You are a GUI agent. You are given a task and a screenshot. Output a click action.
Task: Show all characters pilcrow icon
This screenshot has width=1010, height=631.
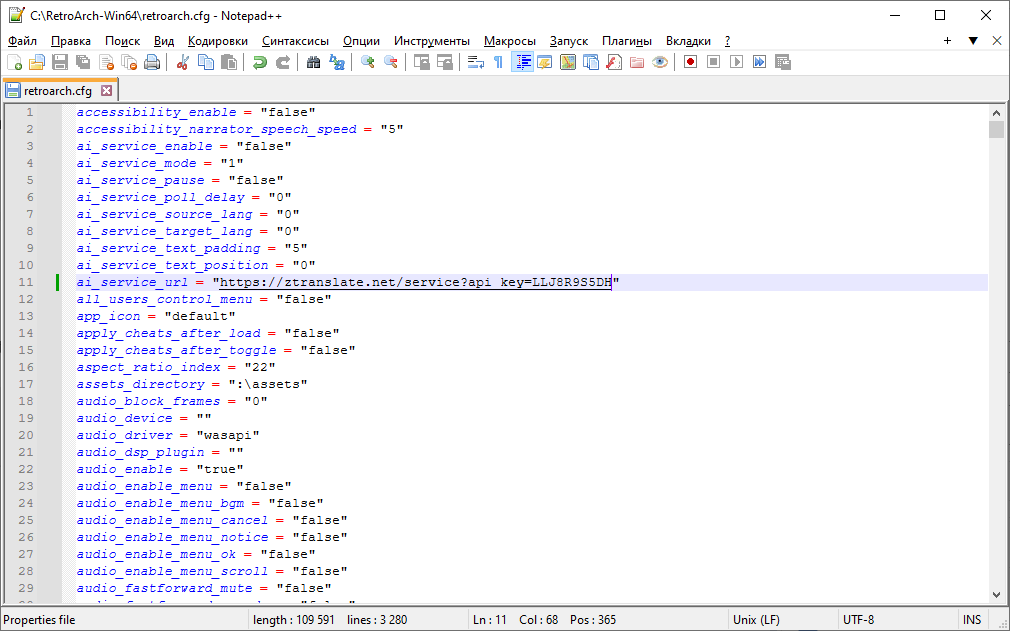click(x=498, y=62)
